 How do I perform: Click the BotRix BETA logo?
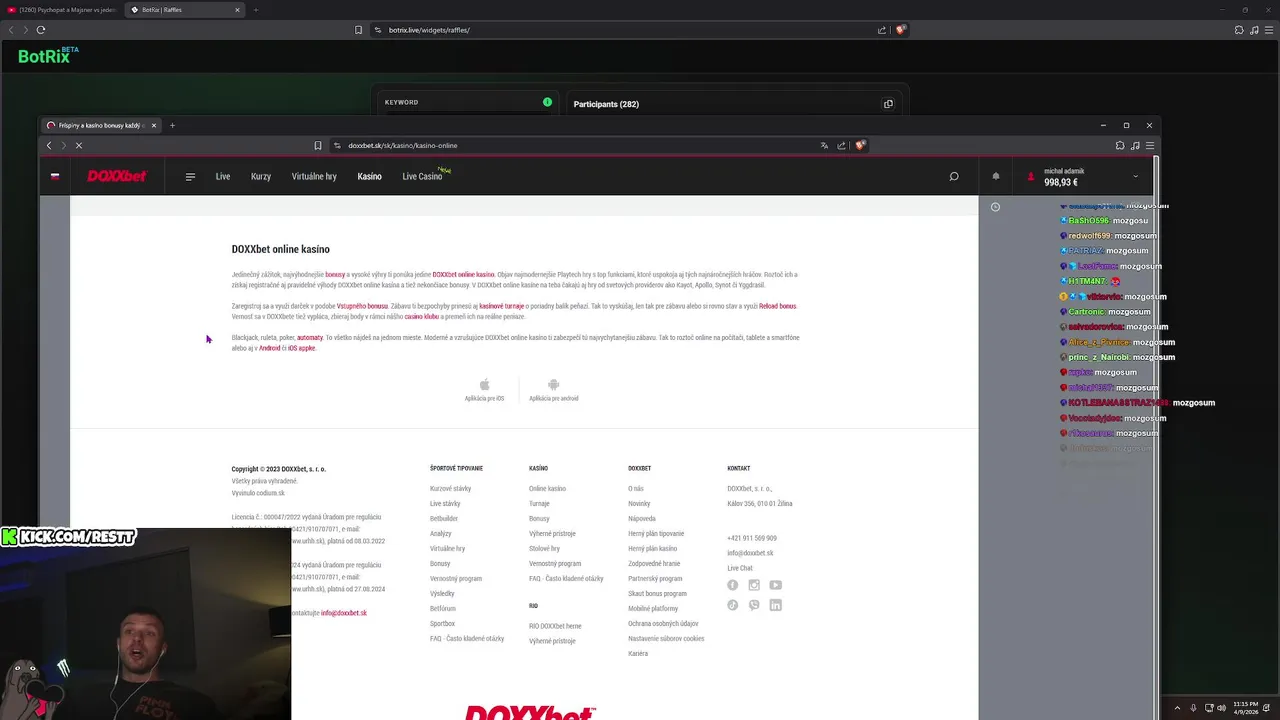coord(48,55)
